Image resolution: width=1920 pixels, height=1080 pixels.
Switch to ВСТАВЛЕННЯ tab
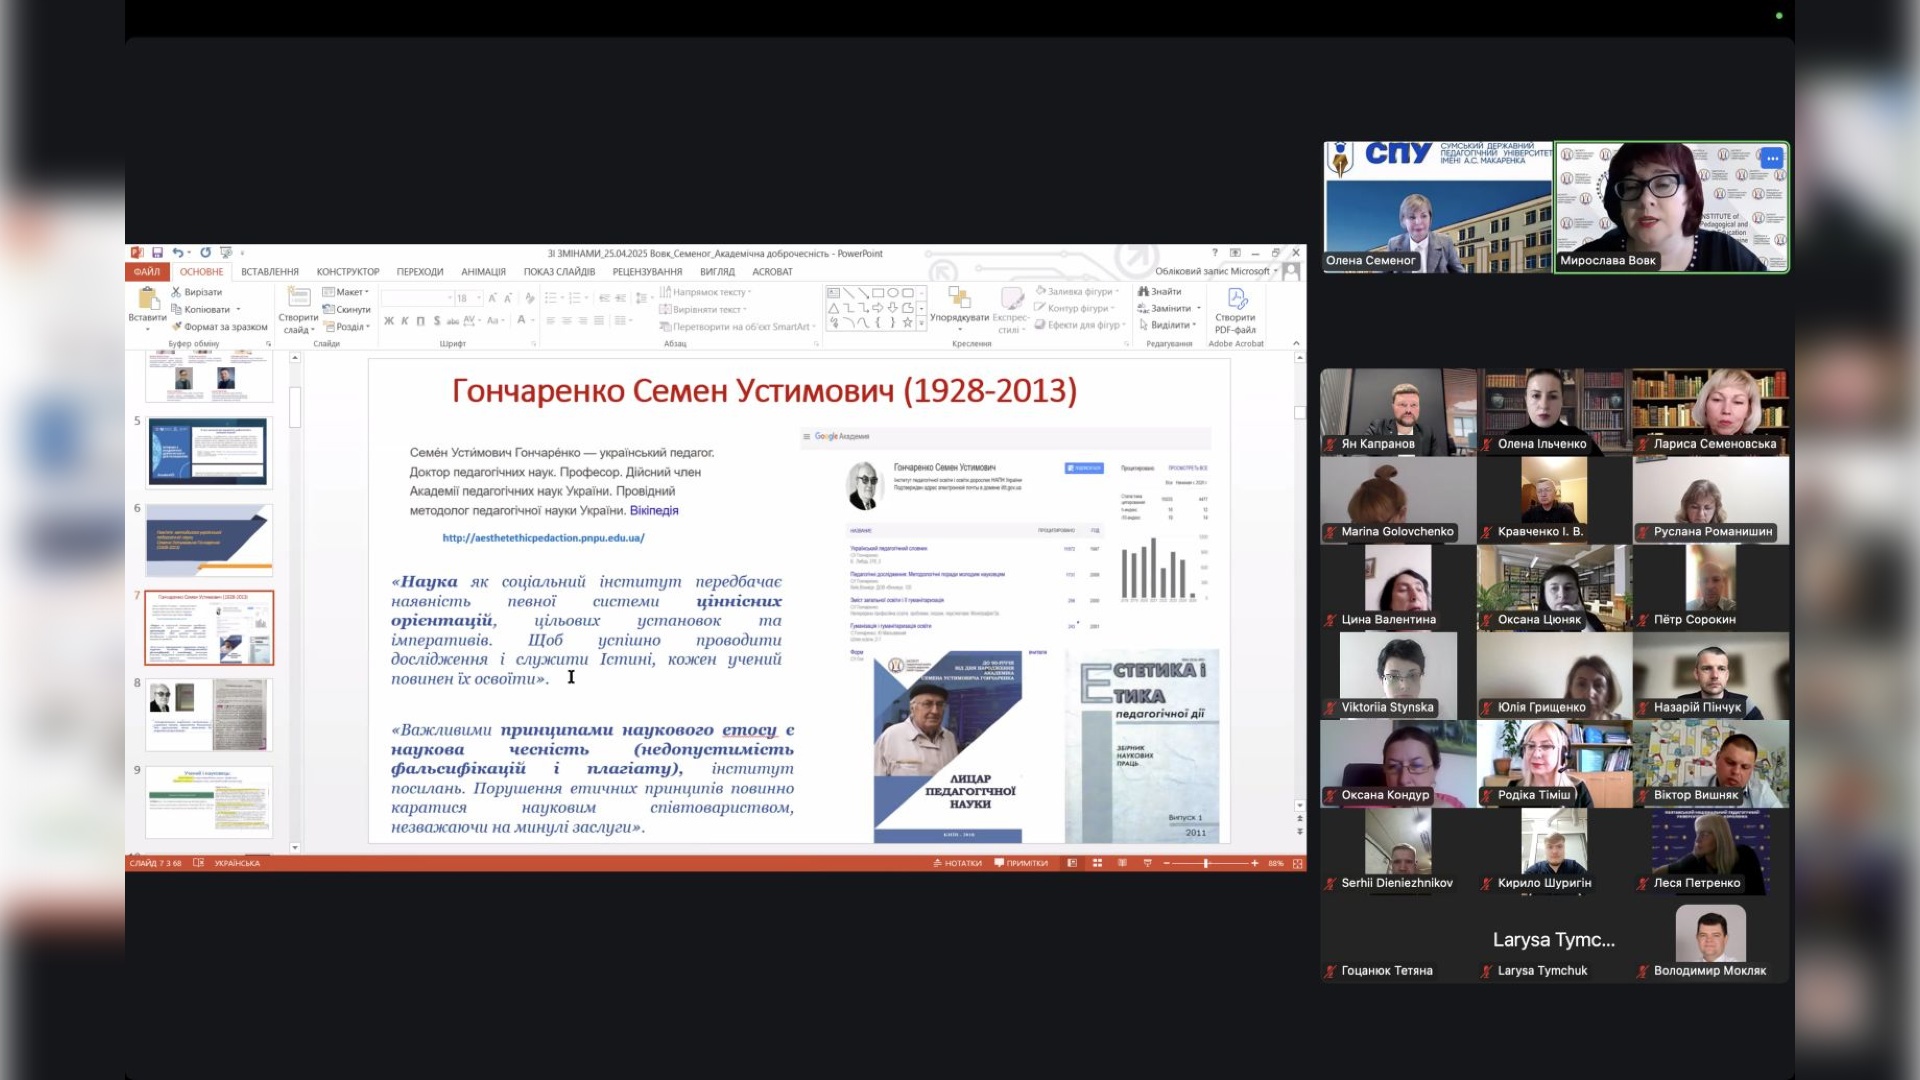270,272
